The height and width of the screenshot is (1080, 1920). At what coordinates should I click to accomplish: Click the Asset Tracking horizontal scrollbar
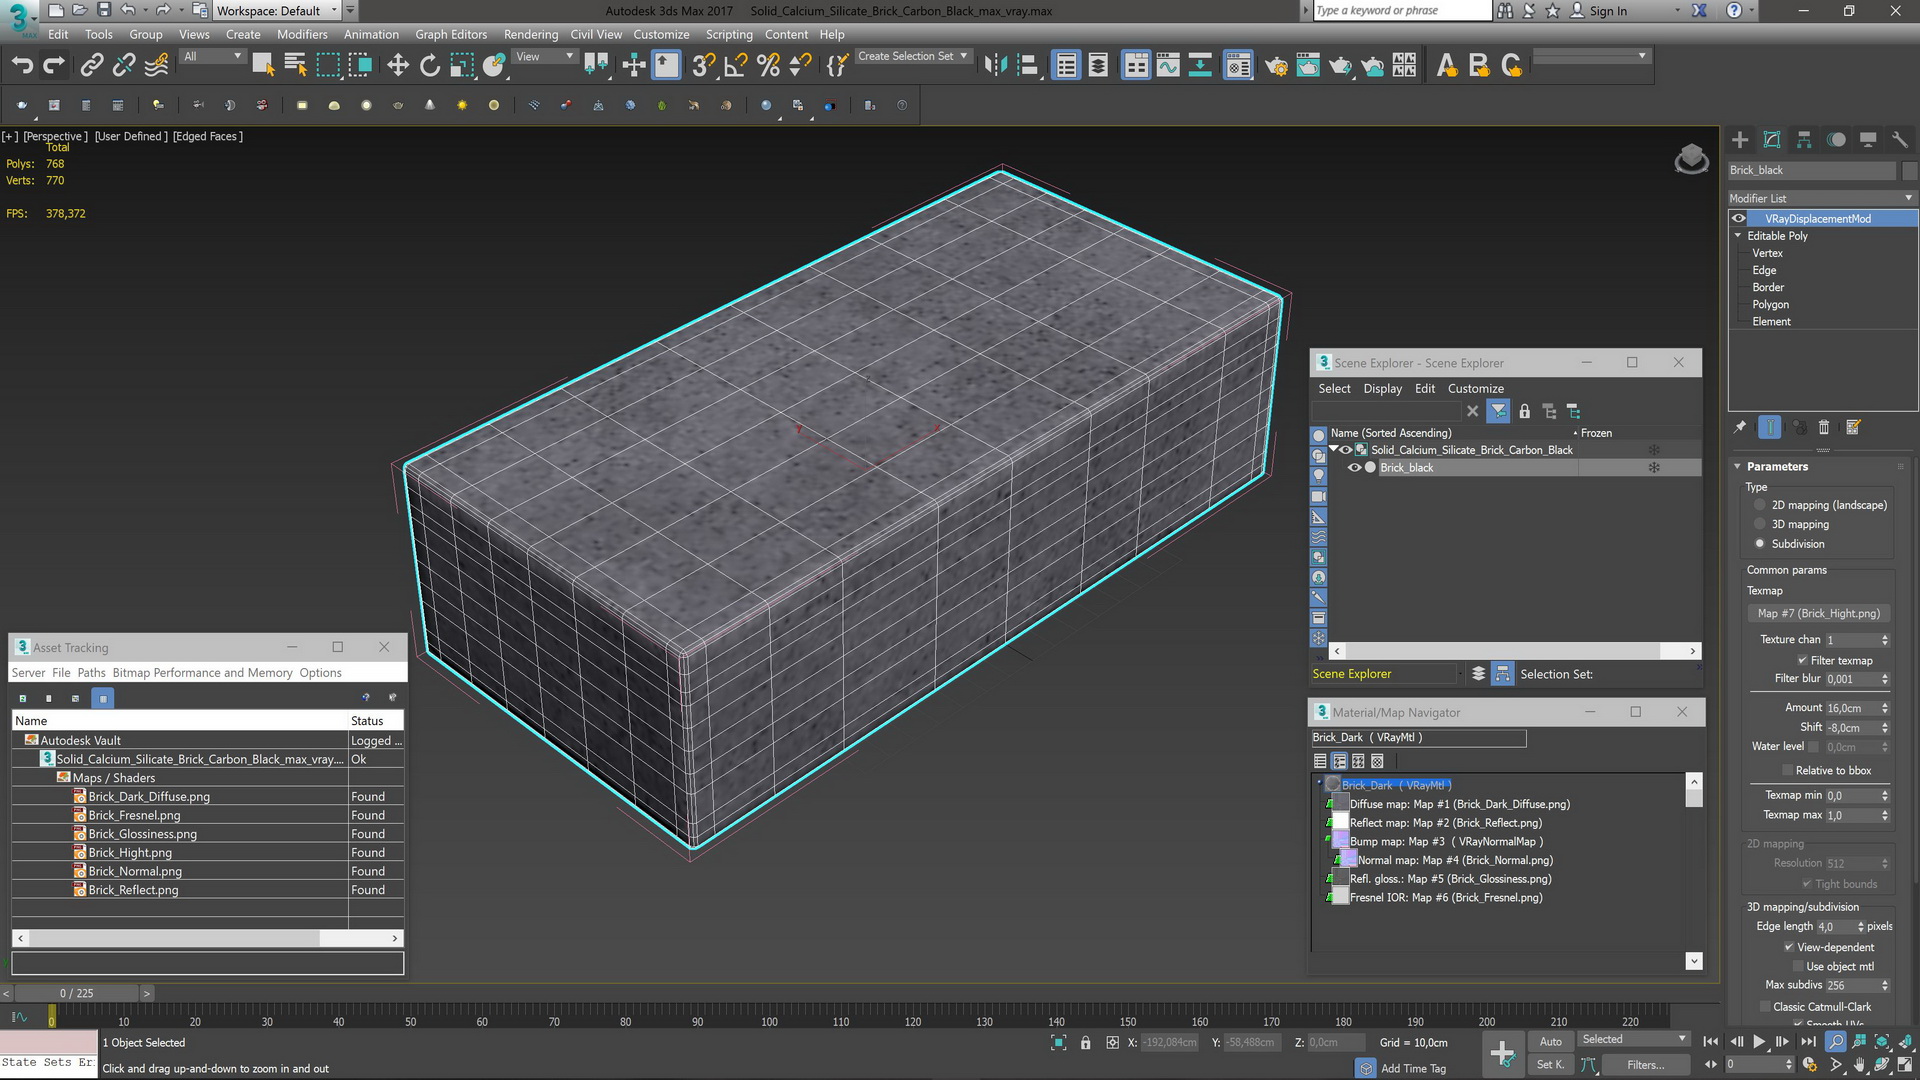[x=208, y=939]
